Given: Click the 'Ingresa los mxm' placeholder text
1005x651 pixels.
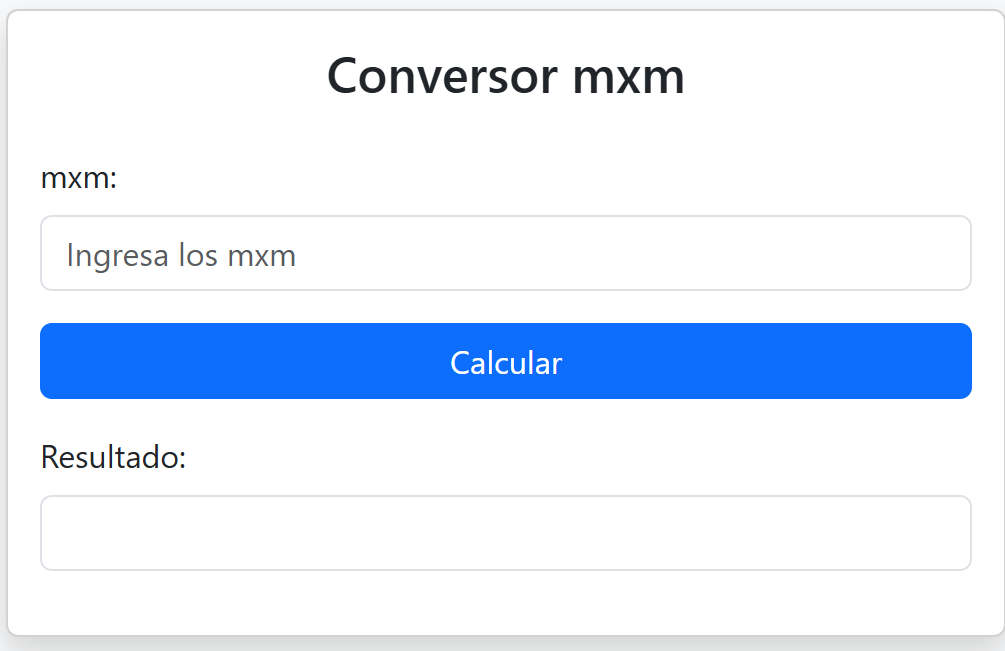Looking at the screenshot, I should (x=181, y=255).
